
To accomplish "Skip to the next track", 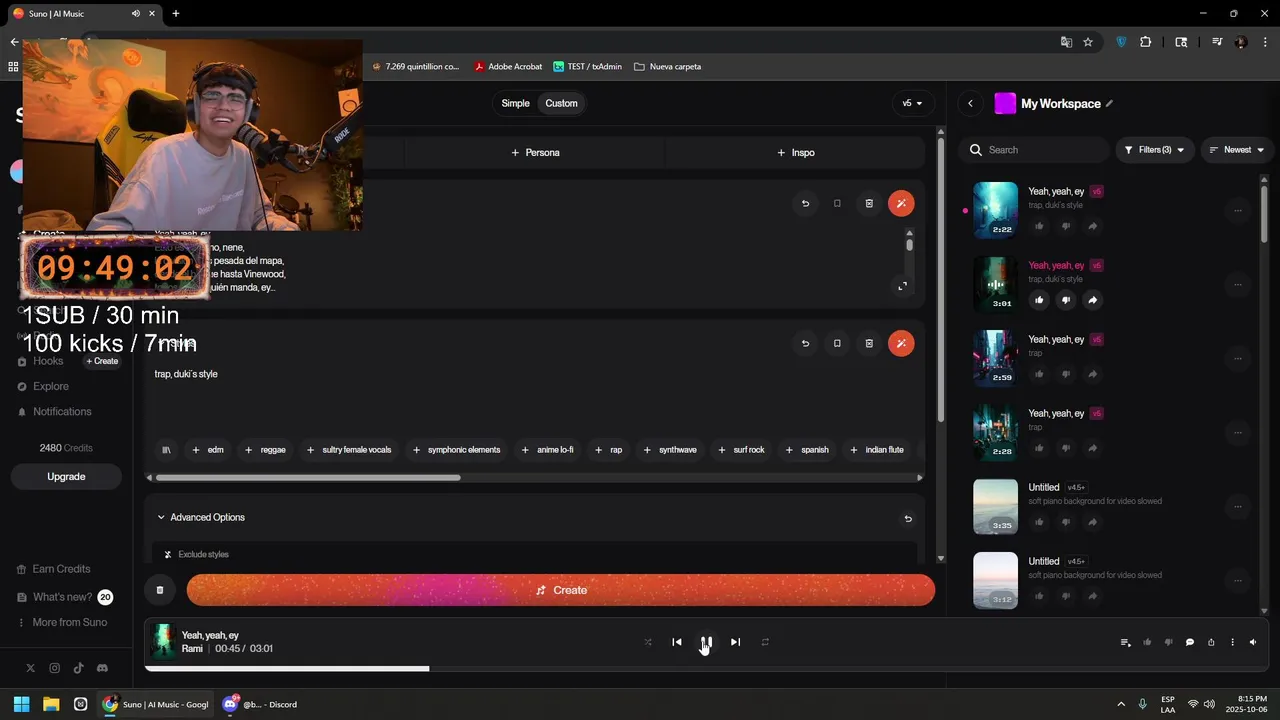I will tap(735, 642).
